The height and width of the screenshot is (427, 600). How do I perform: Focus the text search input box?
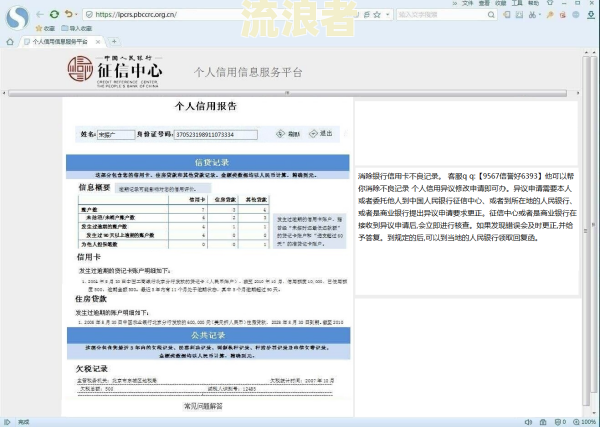point(442,15)
